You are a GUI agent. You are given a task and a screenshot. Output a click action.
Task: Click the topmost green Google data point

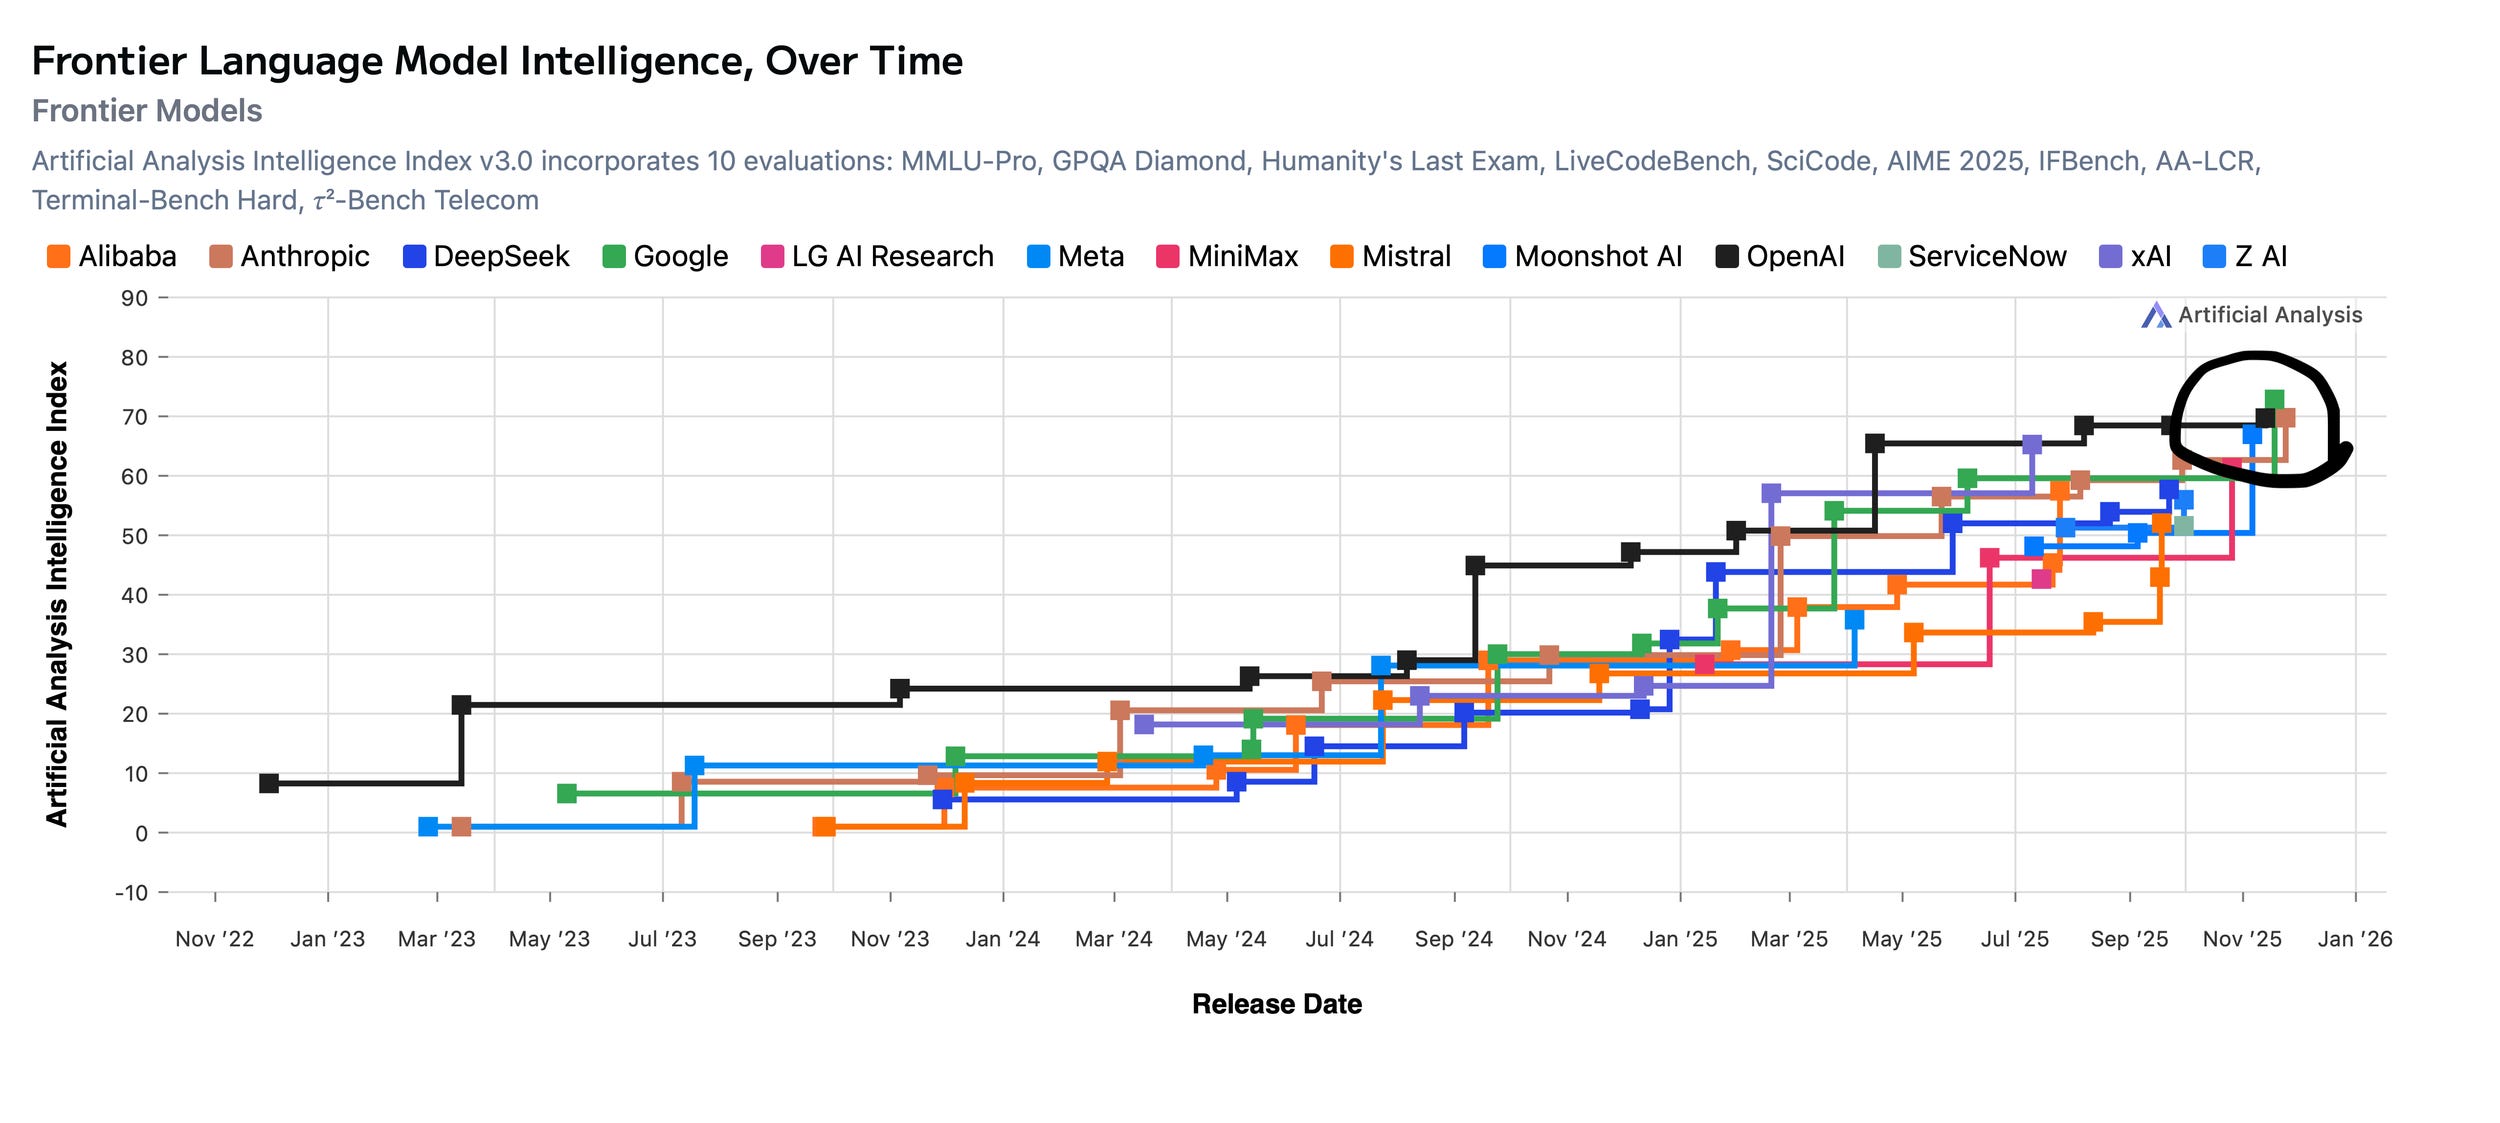click(2274, 400)
